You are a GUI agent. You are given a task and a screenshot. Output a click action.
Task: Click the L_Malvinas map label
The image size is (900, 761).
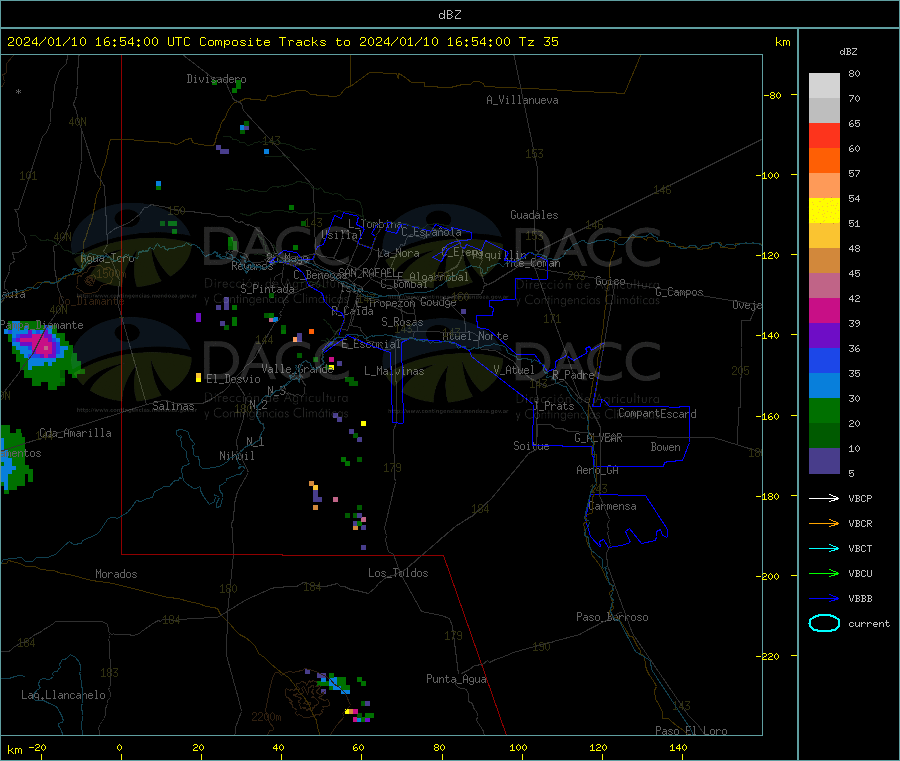tap(394, 371)
